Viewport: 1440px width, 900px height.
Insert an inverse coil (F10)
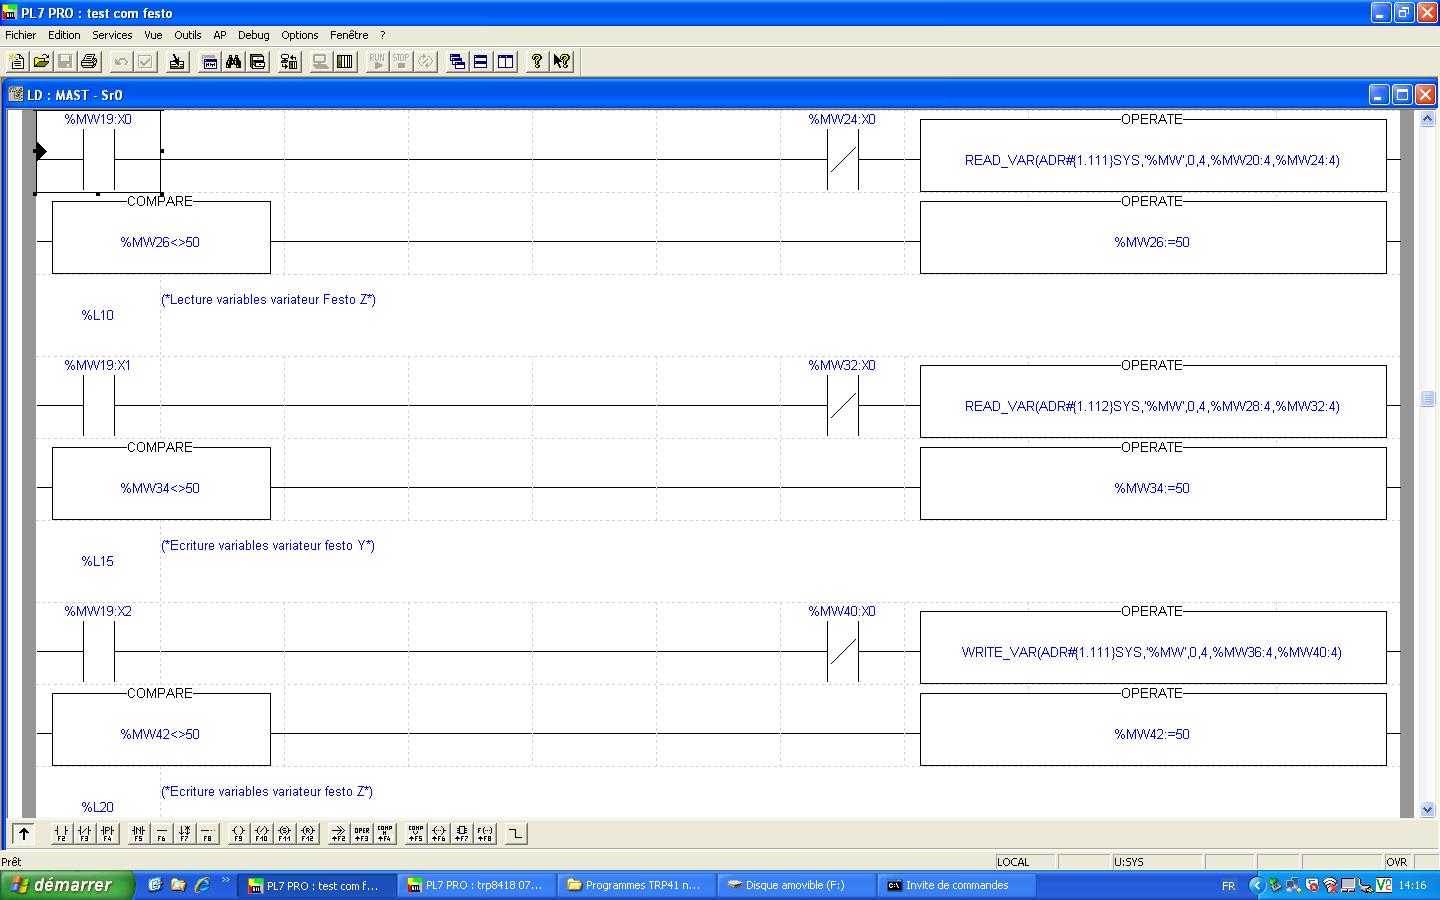click(261, 833)
